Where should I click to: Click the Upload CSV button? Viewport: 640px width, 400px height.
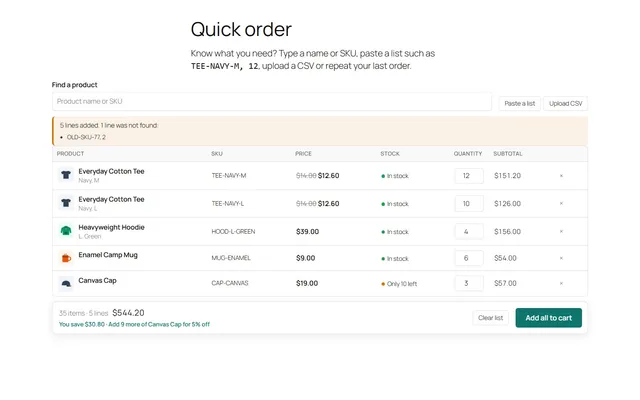pyautogui.click(x=565, y=103)
